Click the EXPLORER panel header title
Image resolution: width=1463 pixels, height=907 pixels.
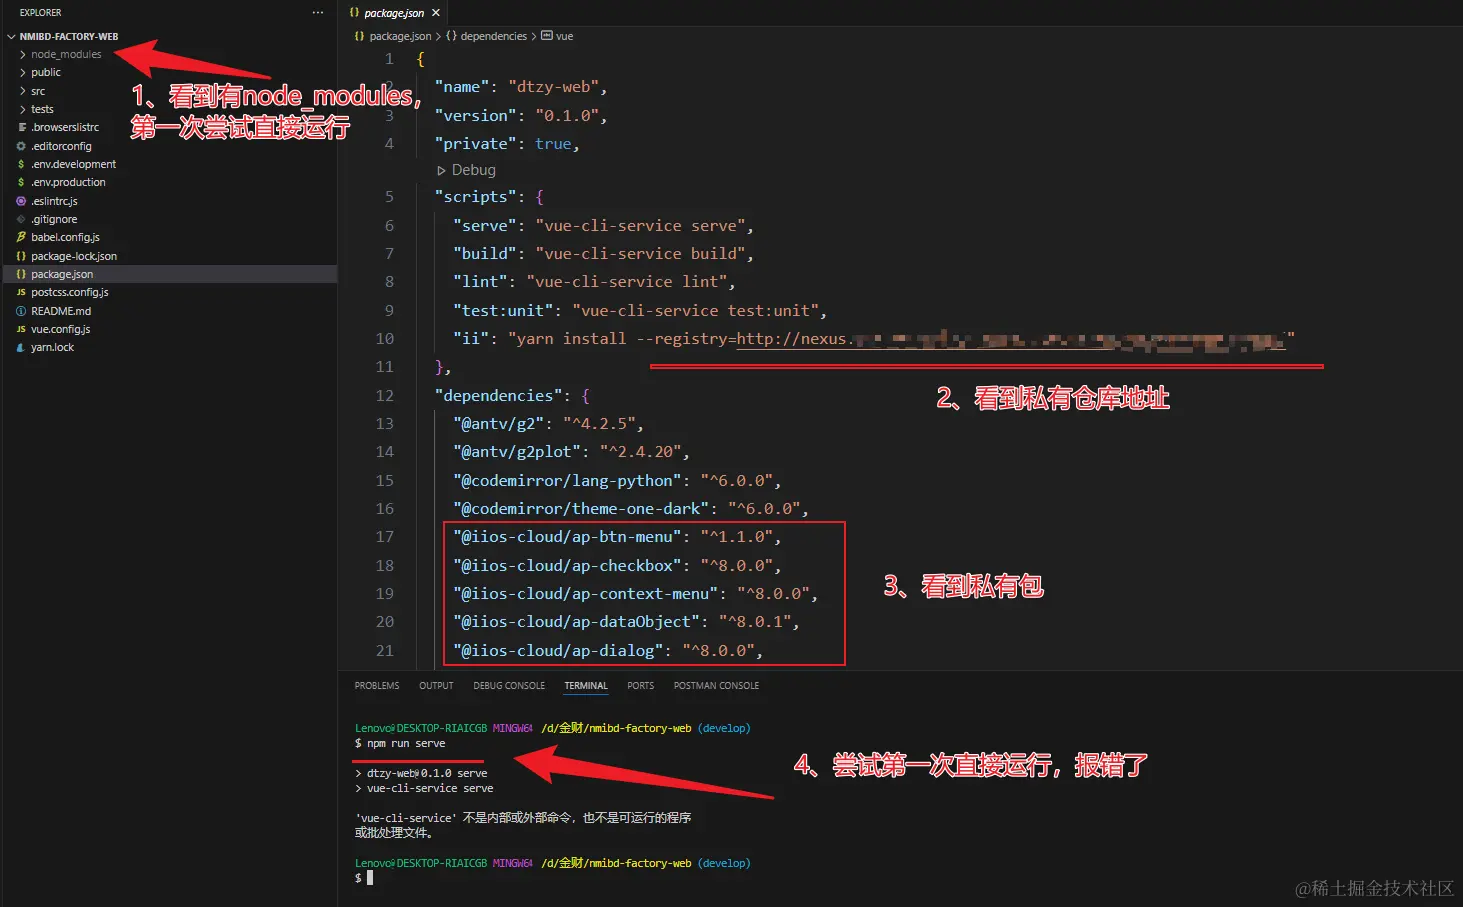point(40,13)
